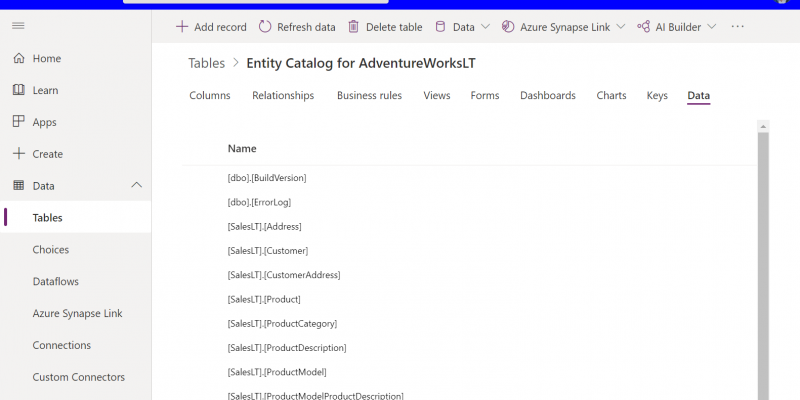The image size is (800, 400).
Task: Select the [SalesLT].[CustomerAddress] row
Action: 469,275
